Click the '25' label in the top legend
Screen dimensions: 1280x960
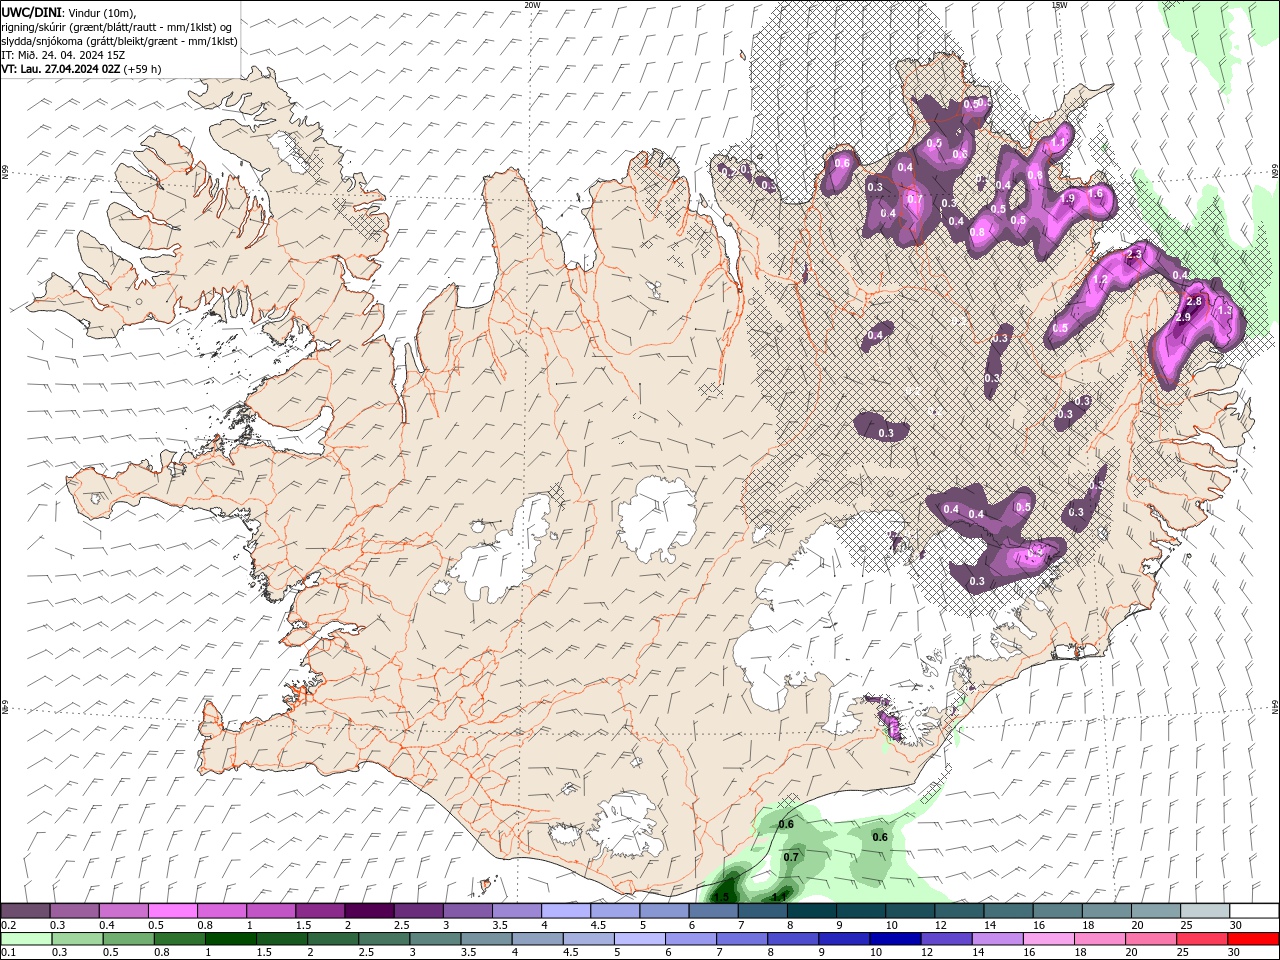(x=1185, y=925)
